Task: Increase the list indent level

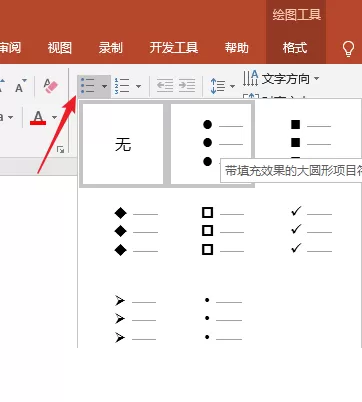Action: tap(187, 86)
